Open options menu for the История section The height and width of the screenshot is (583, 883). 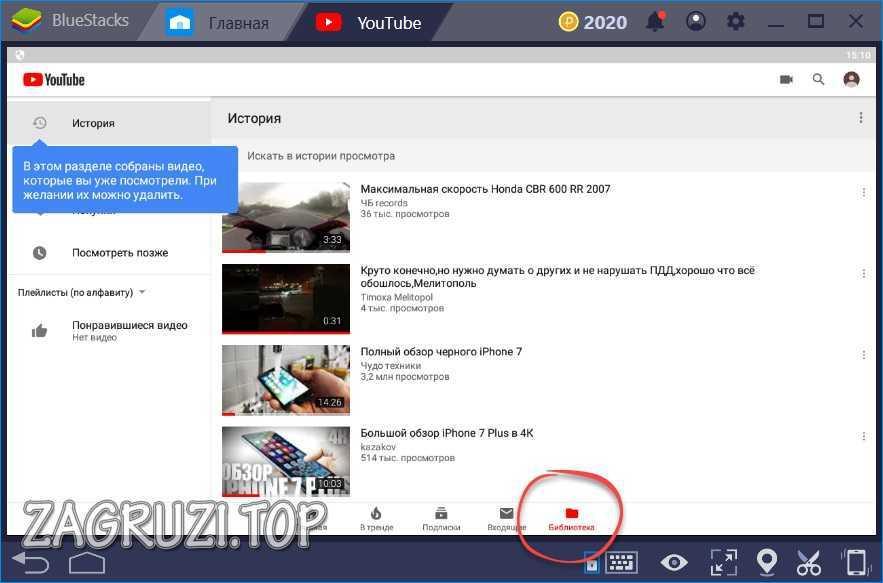tap(860, 118)
